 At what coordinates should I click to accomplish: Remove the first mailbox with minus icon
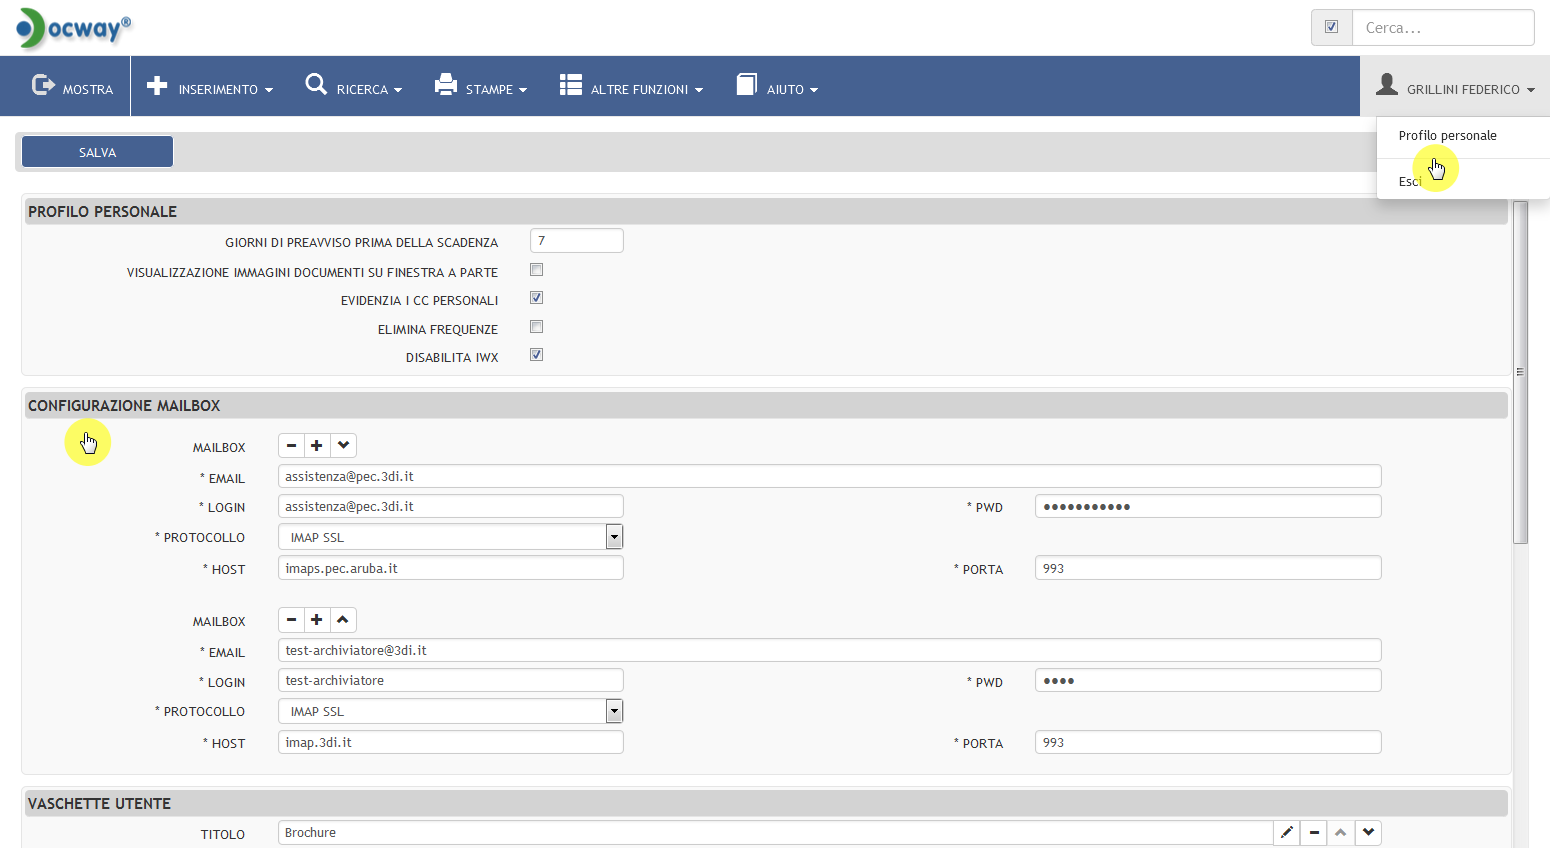click(x=291, y=446)
